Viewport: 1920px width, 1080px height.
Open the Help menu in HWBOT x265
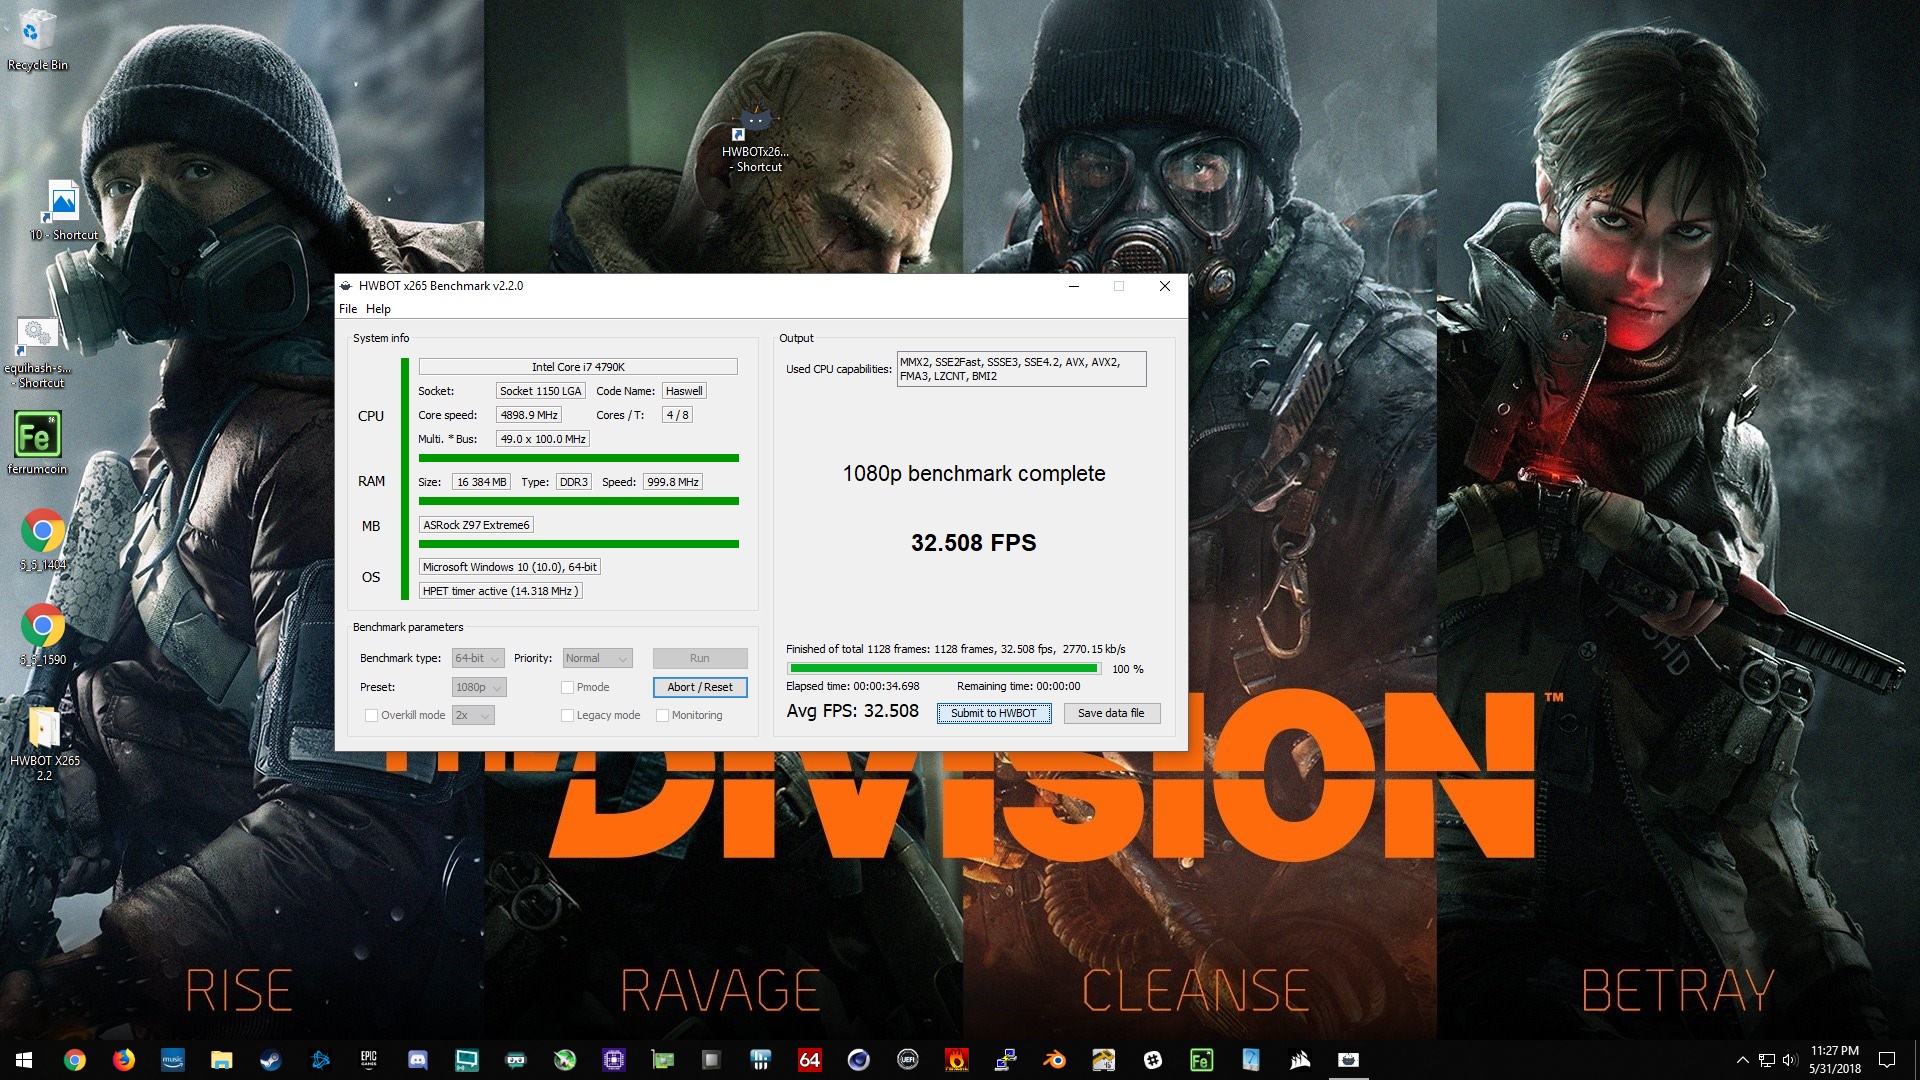point(378,309)
